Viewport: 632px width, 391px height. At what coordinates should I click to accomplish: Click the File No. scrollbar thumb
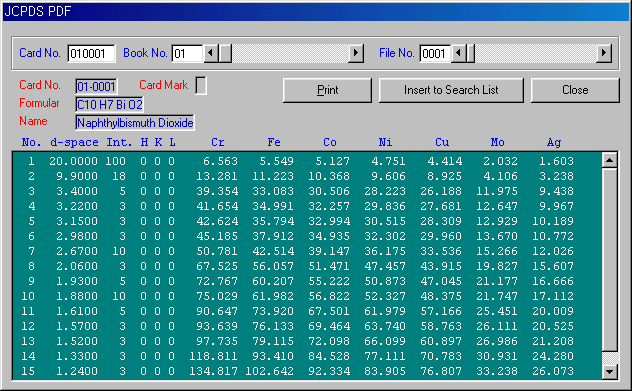(x=470, y=53)
